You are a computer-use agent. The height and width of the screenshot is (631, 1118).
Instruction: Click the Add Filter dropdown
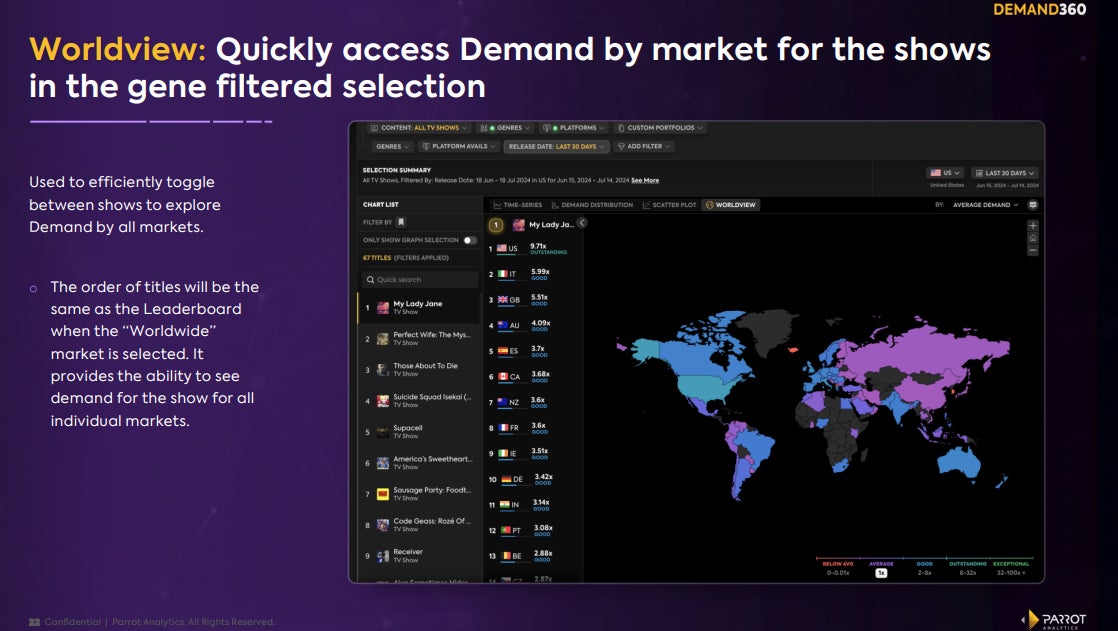644,146
